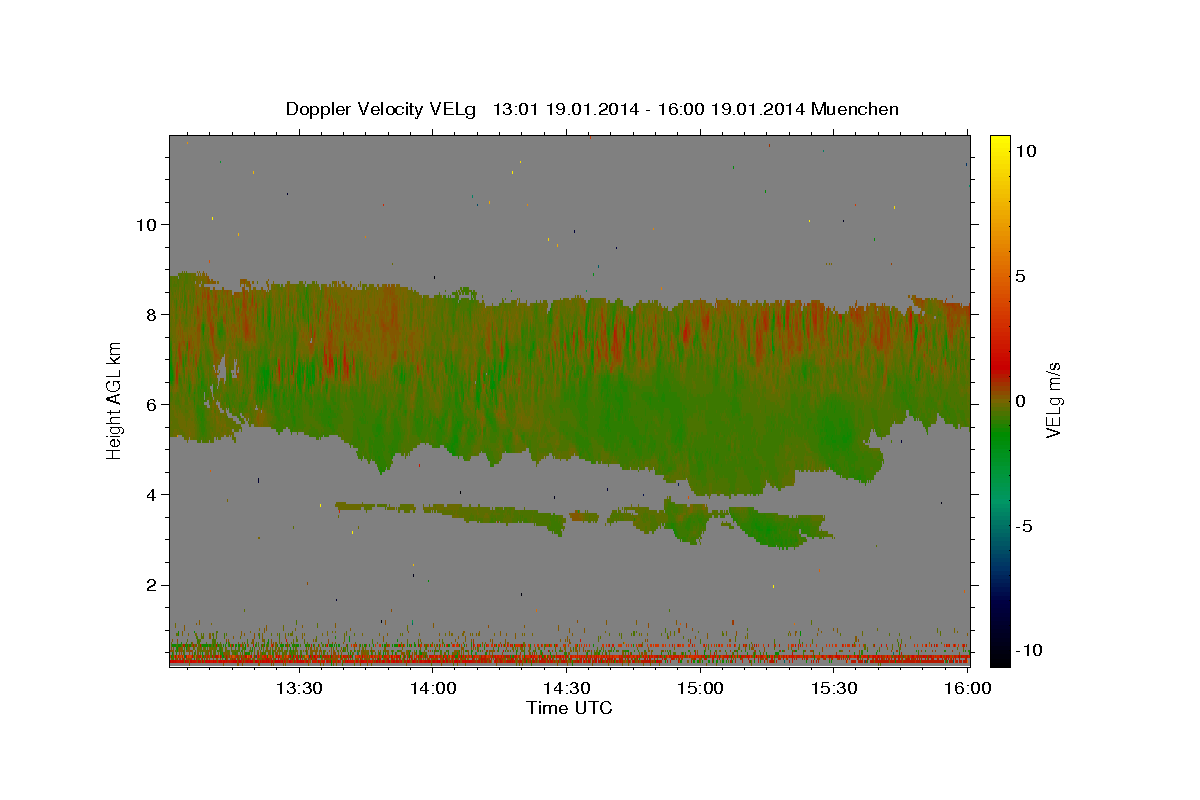This screenshot has width=1200, height=800.
Task: Click the 13:30 time tick label
Action: pyautogui.click(x=299, y=689)
